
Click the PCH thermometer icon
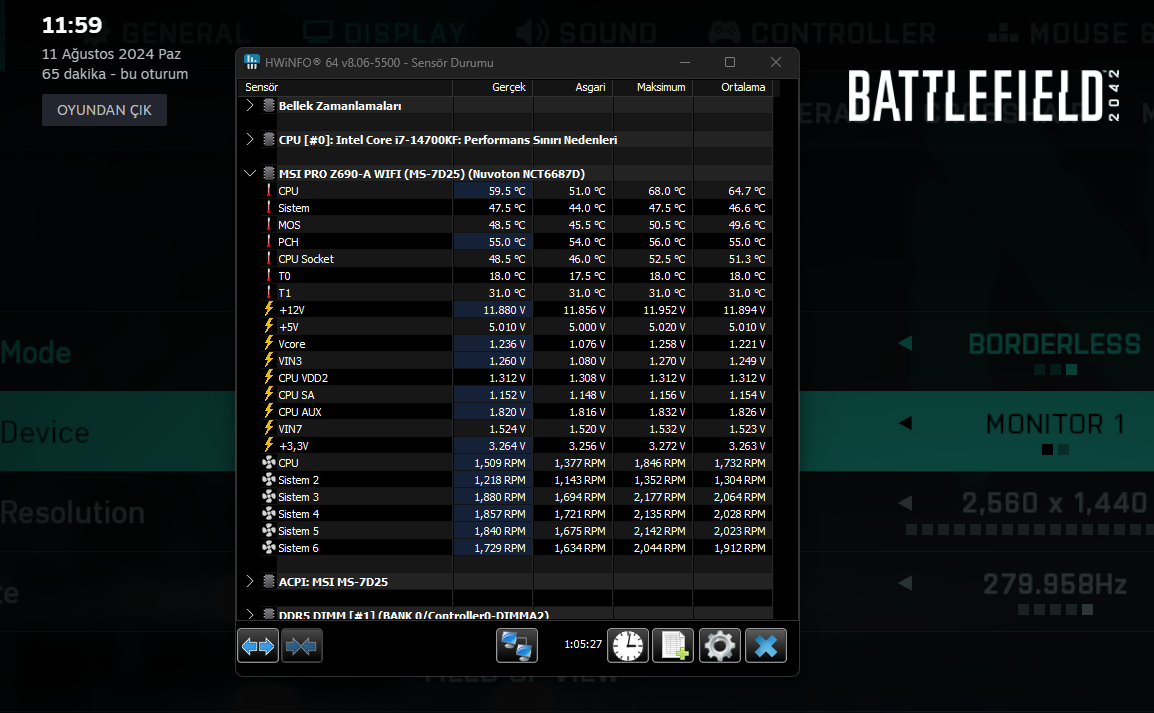click(269, 241)
